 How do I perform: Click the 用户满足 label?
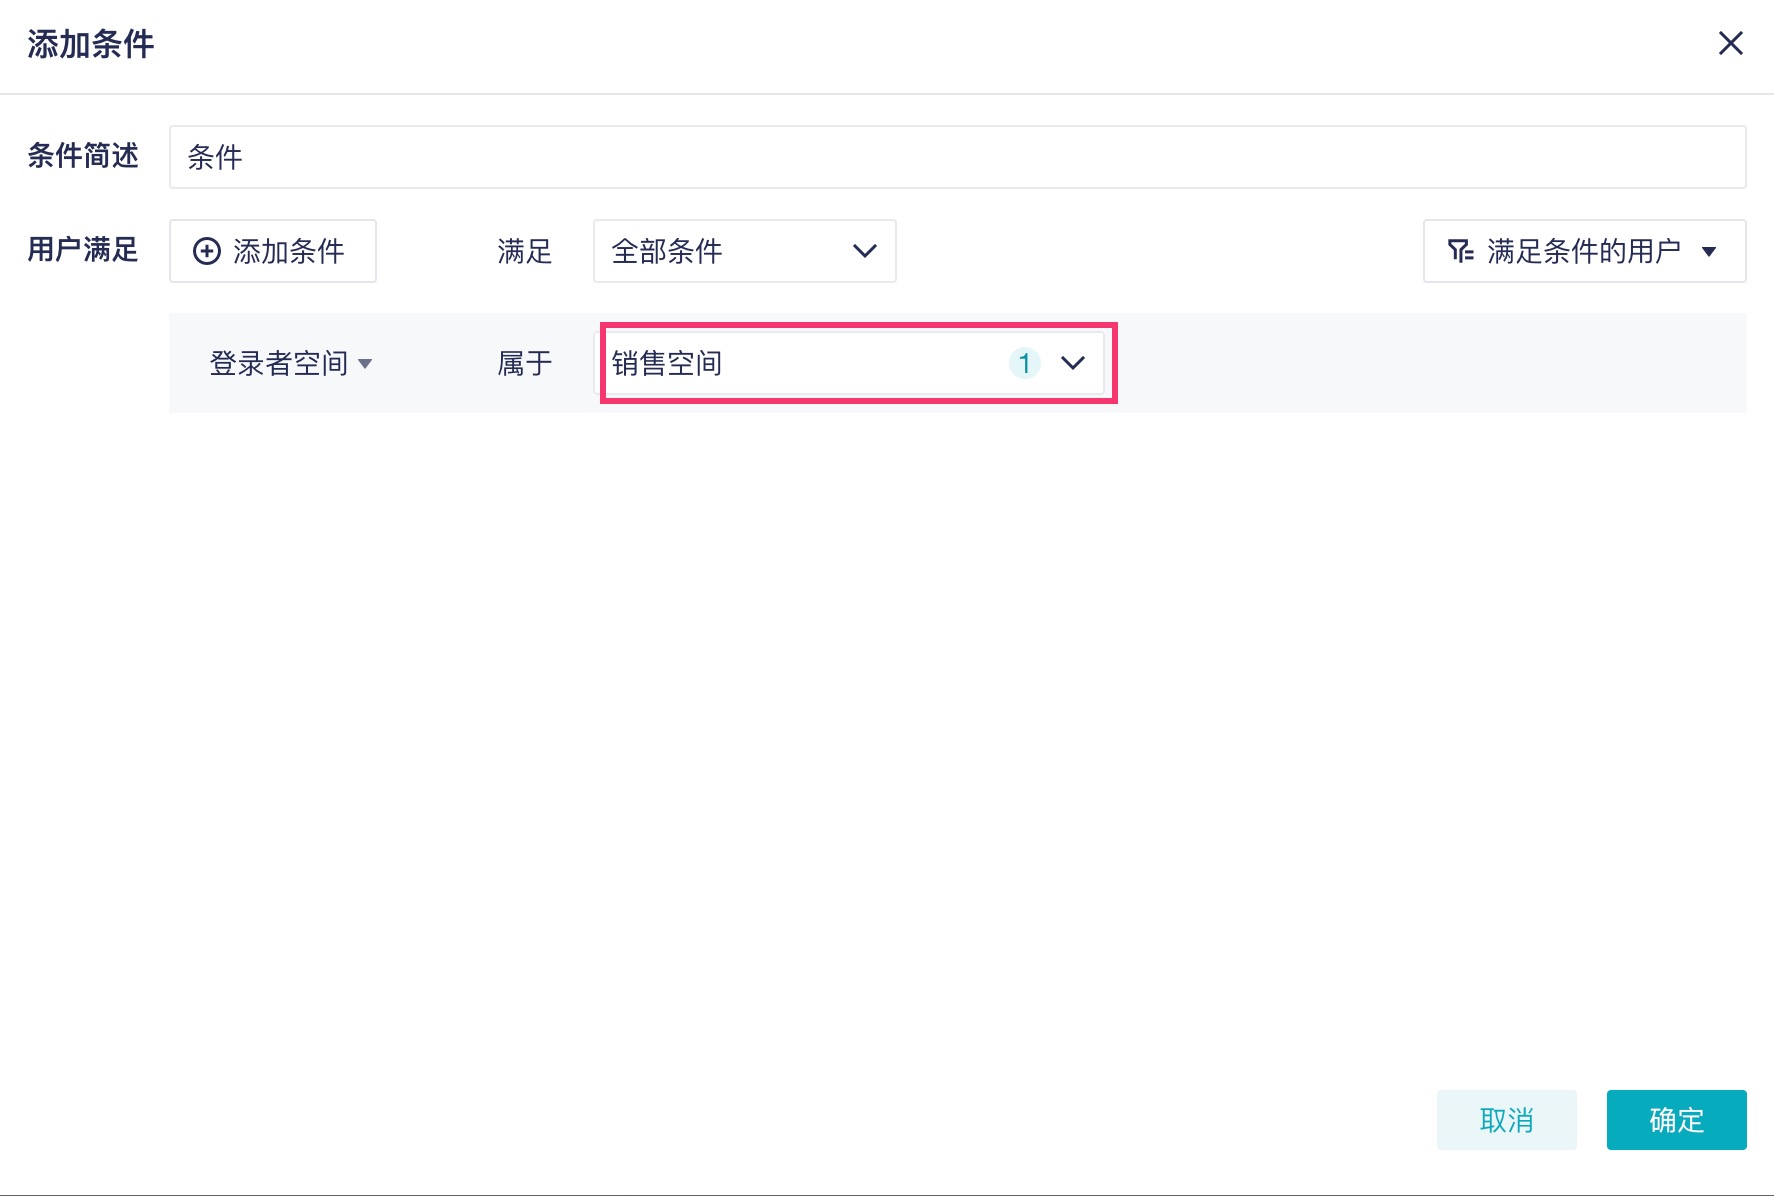83,249
